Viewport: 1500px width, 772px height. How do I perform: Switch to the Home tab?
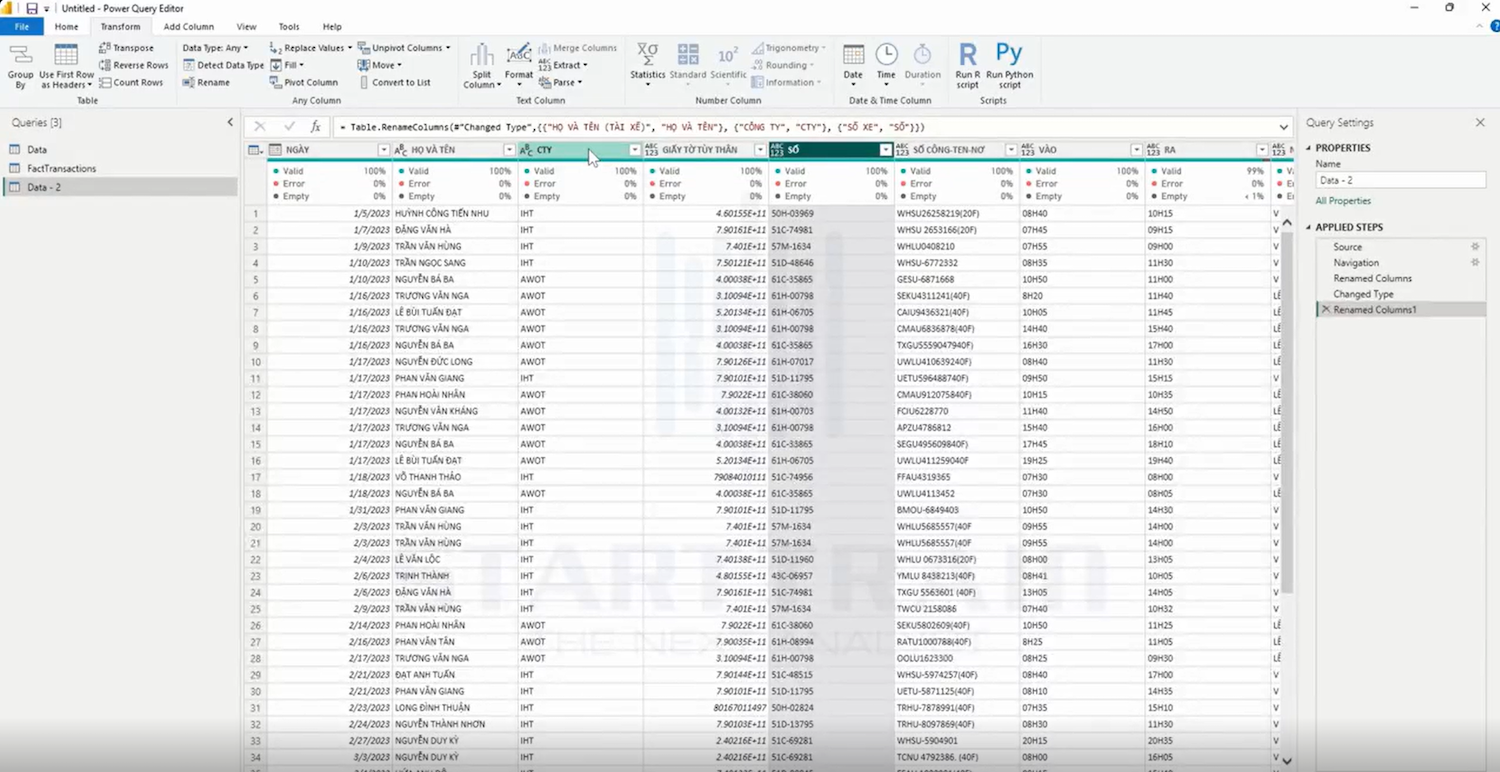pos(66,27)
